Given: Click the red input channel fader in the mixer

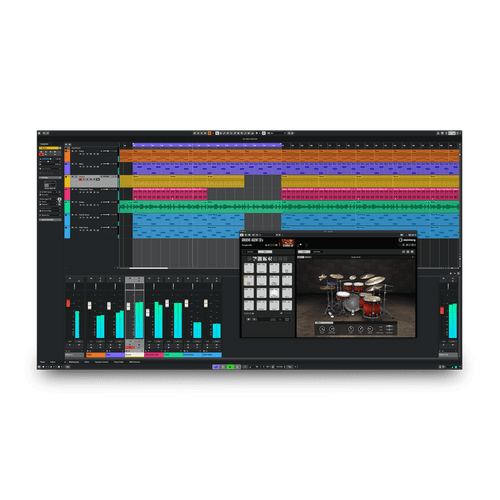Looking at the screenshot, I should (68, 303).
